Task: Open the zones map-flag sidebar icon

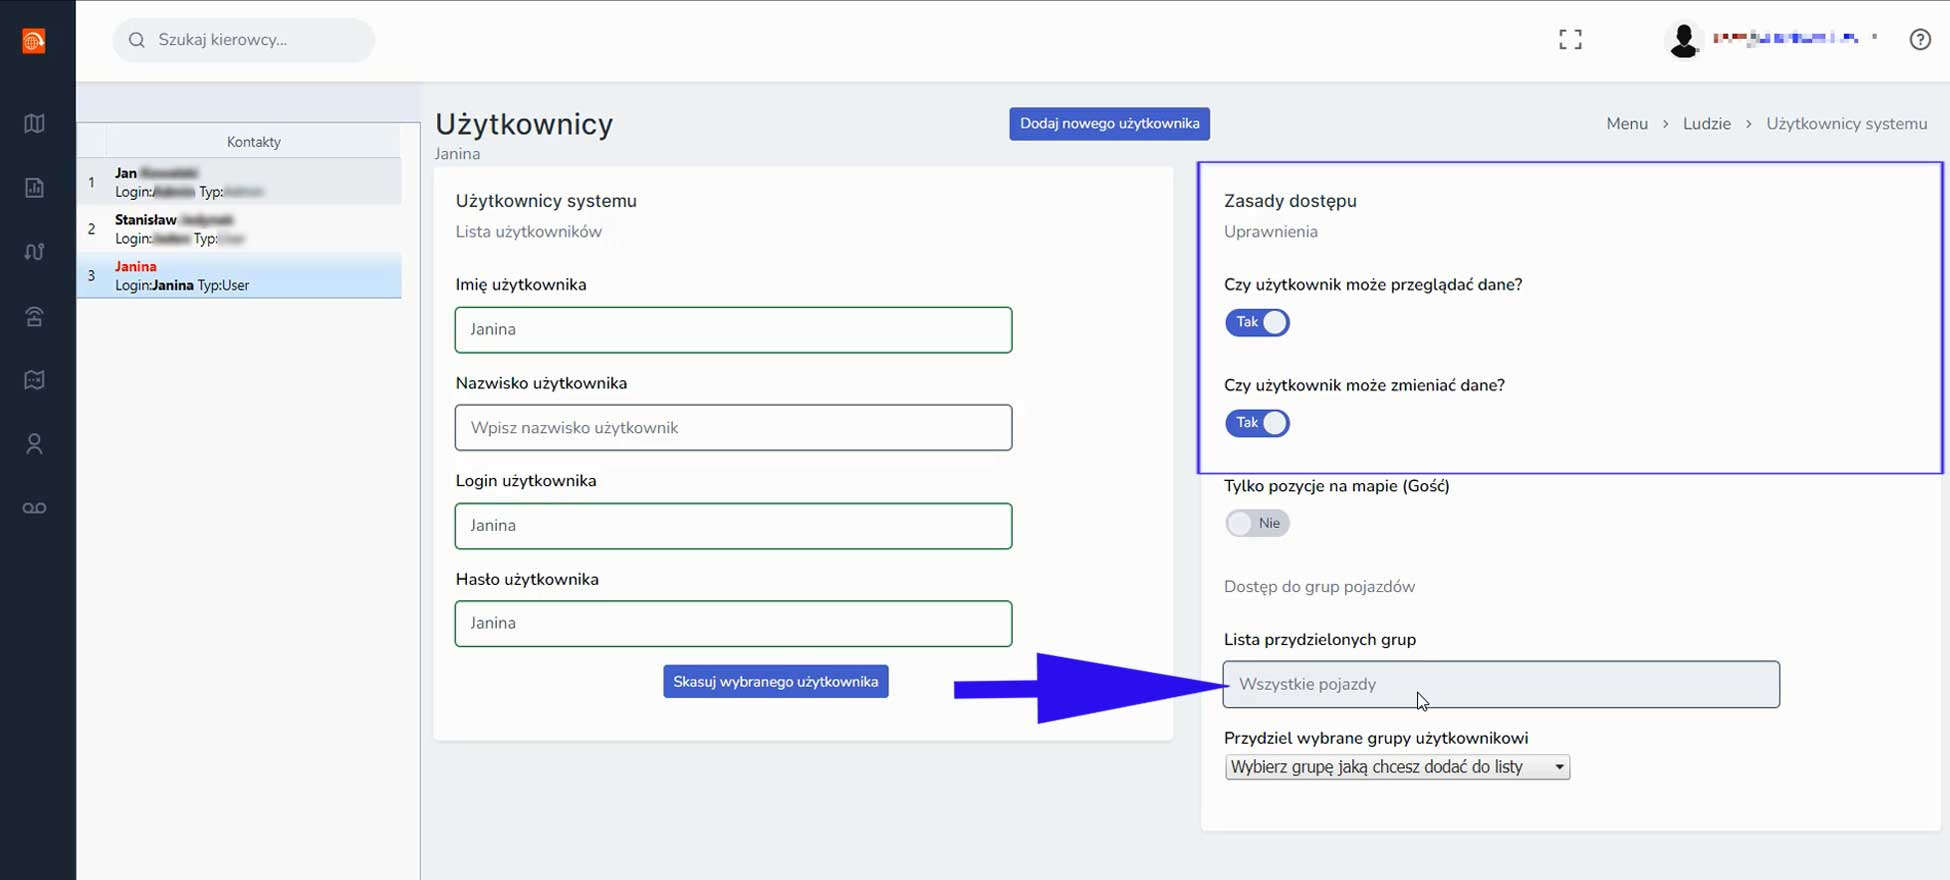Action: point(34,380)
